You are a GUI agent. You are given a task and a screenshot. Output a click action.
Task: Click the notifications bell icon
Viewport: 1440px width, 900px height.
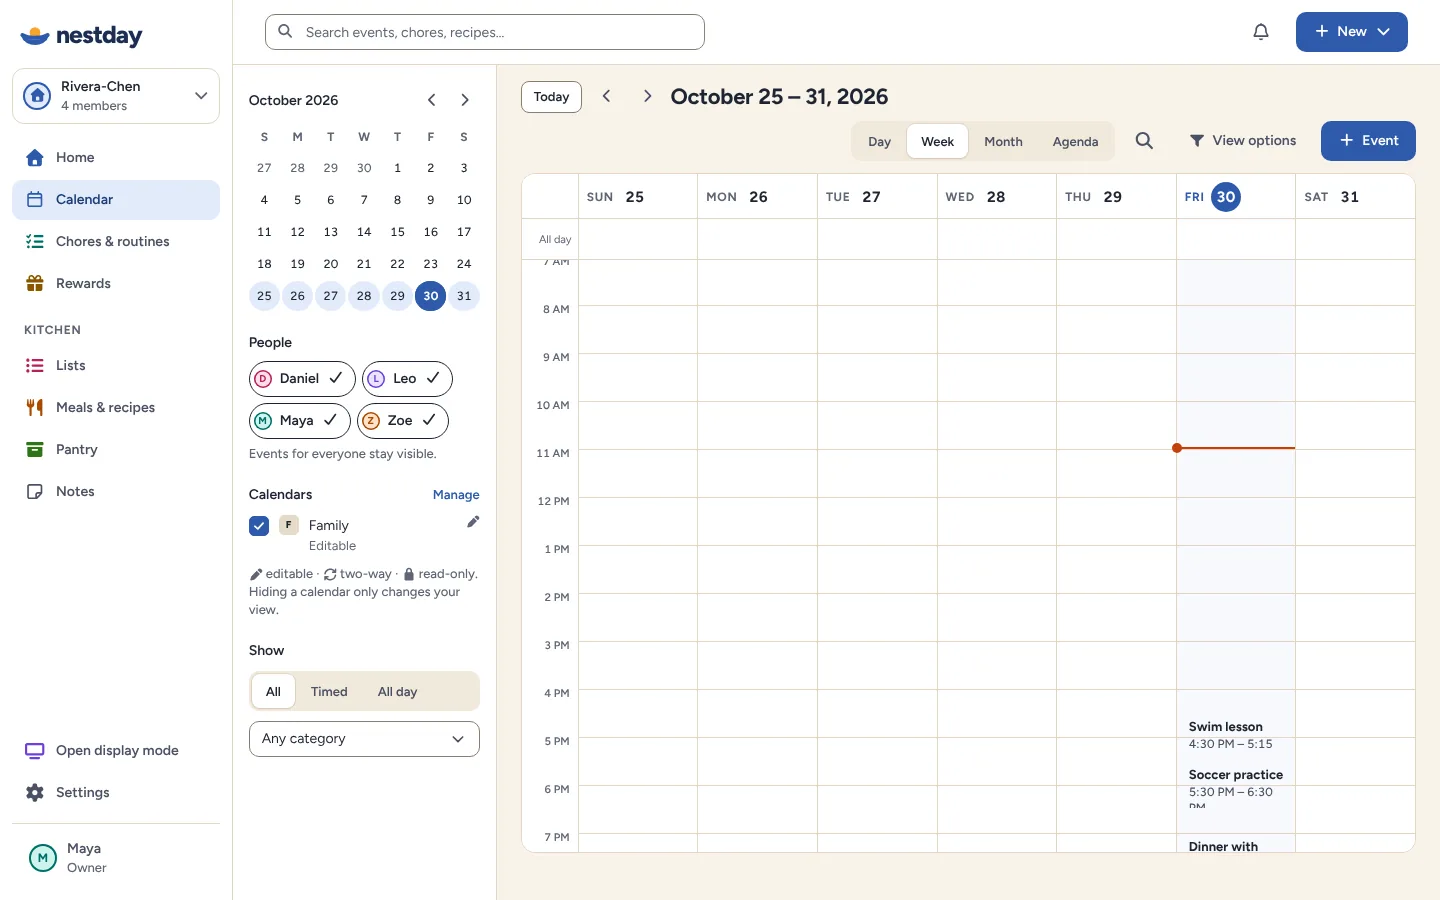click(1261, 32)
